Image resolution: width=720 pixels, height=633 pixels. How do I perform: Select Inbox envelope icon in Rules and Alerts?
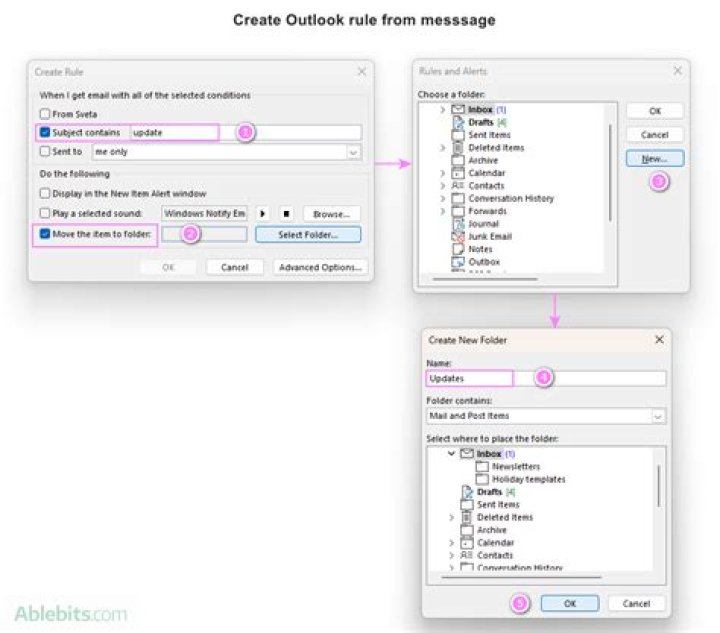[x=458, y=110]
